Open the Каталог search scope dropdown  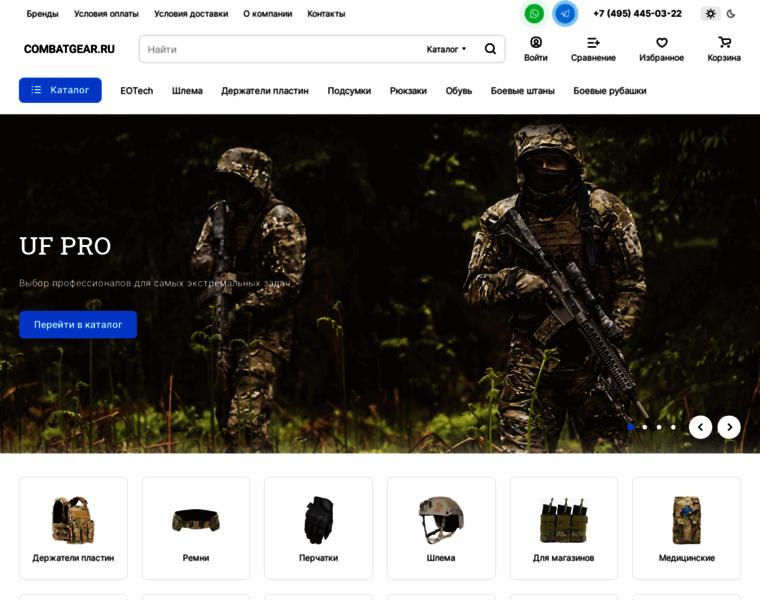446,49
